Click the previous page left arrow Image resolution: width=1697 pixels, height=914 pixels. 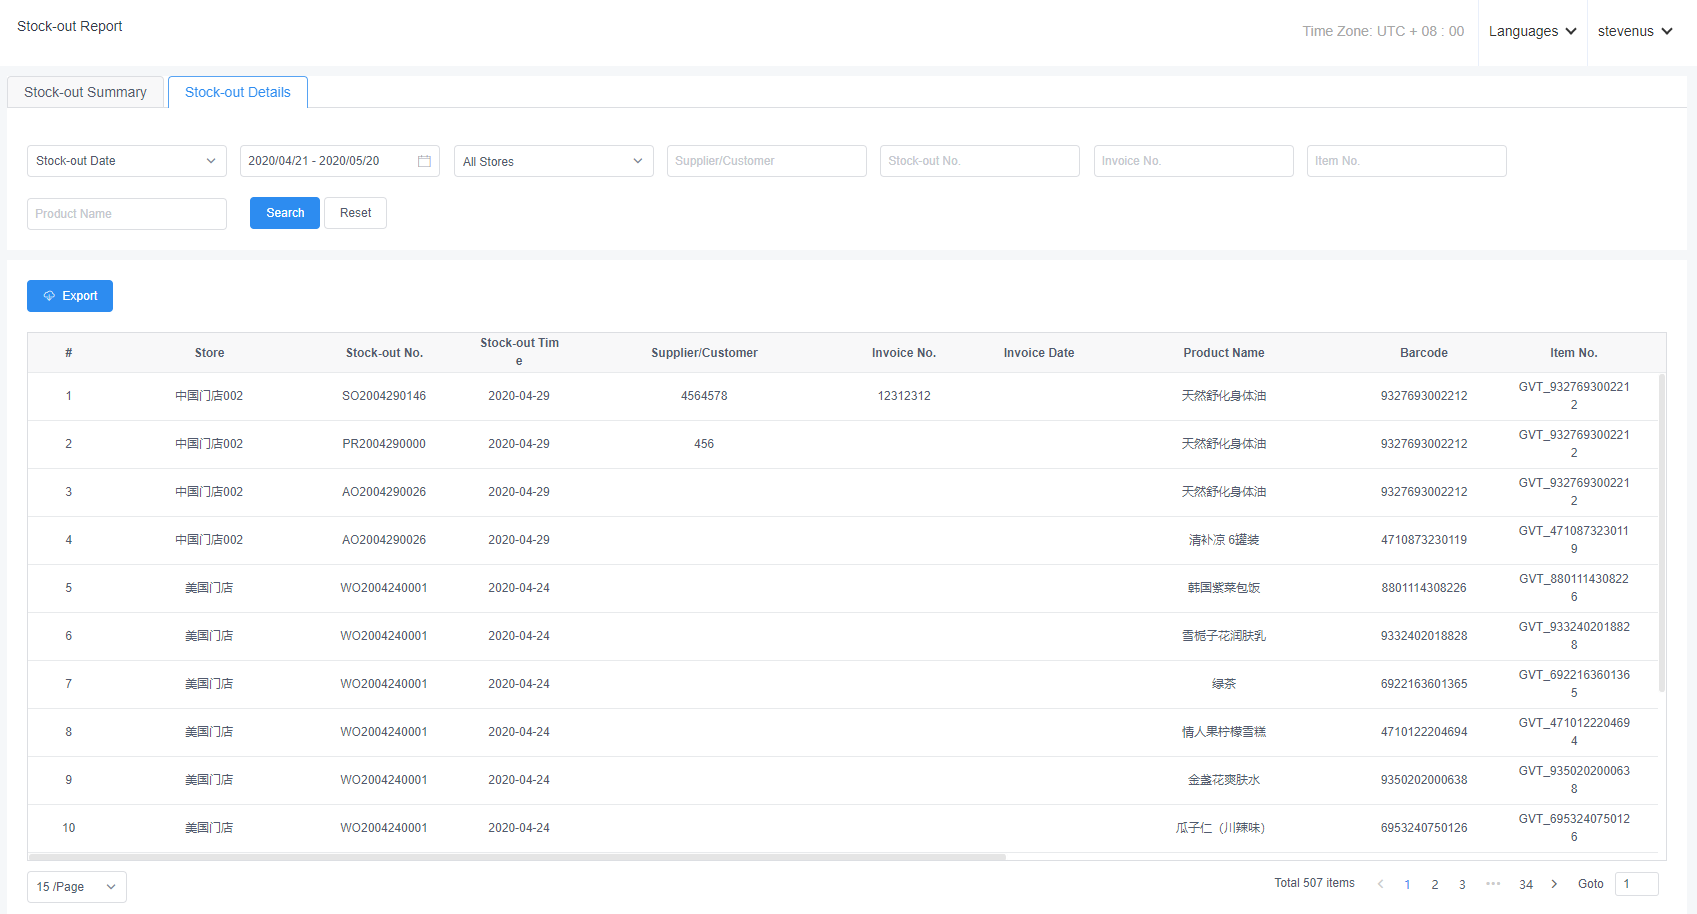coord(1381,884)
